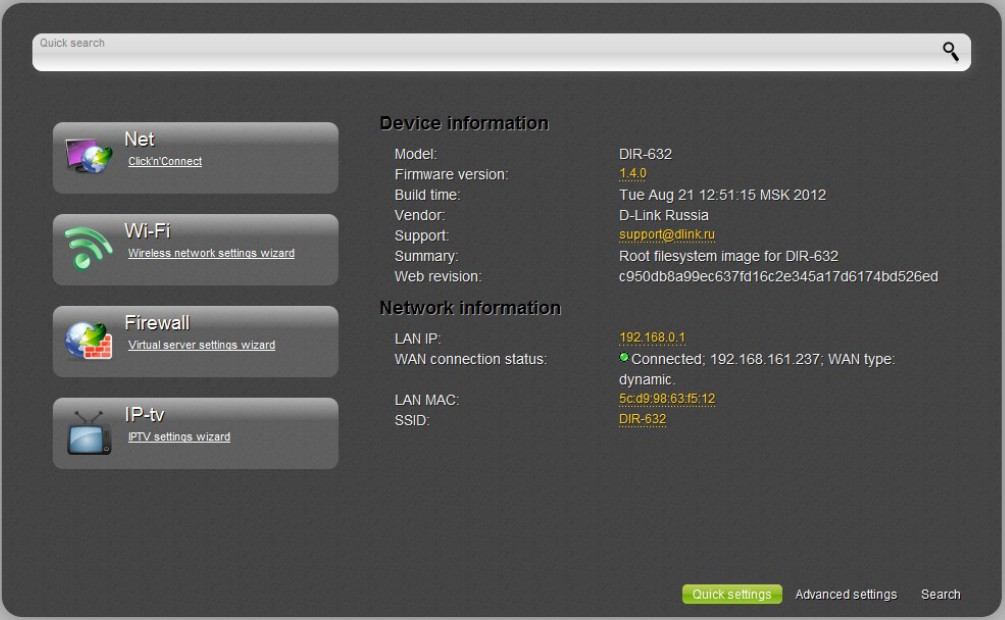
Task: Click the LAN MAC address link
Action: (667, 399)
